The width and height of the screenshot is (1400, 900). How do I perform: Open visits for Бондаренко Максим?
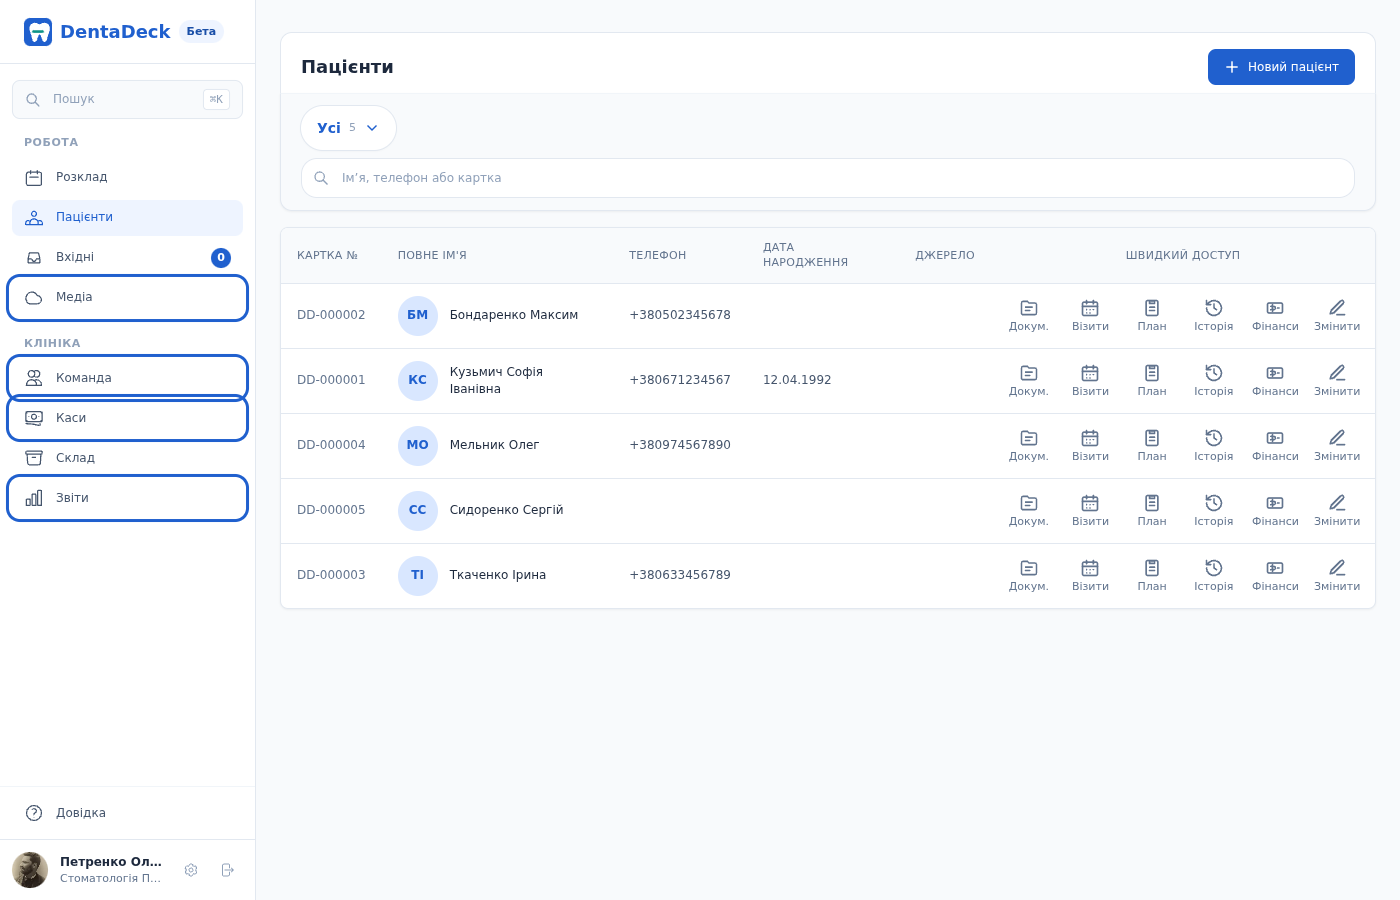[x=1090, y=316]
